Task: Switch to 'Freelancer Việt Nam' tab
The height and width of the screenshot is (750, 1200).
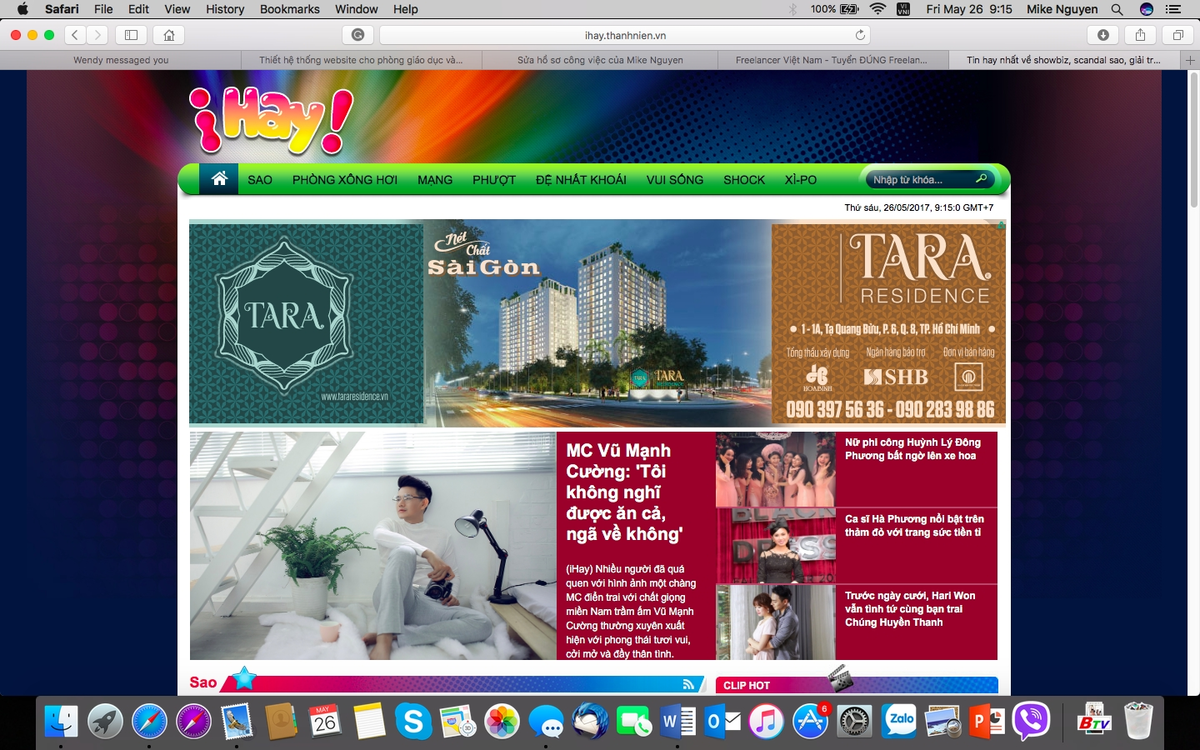Action: (832, 60)
